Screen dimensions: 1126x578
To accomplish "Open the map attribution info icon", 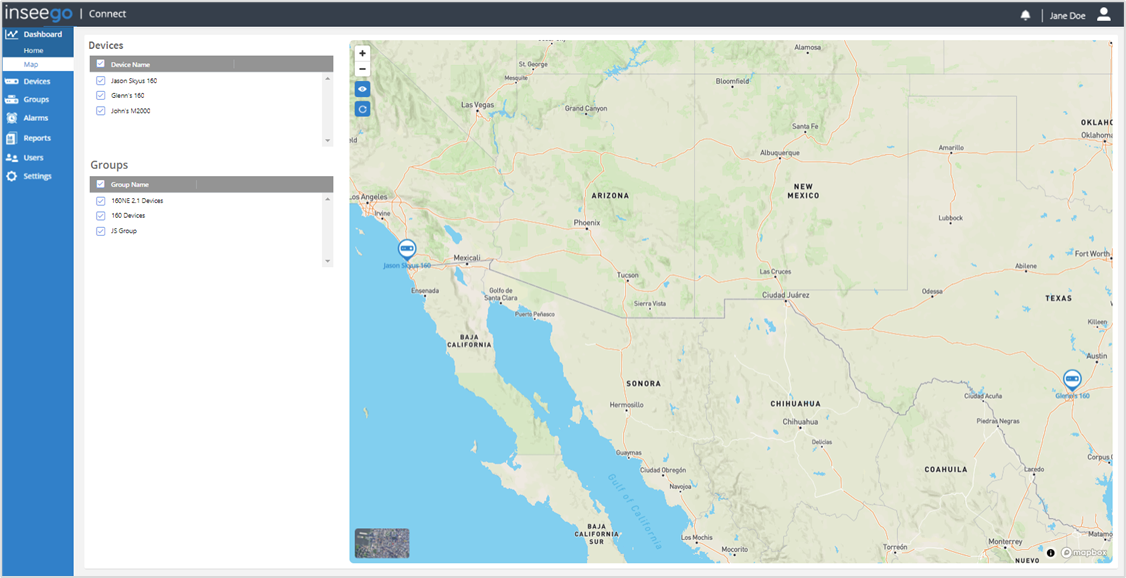I will [1051, 553].
